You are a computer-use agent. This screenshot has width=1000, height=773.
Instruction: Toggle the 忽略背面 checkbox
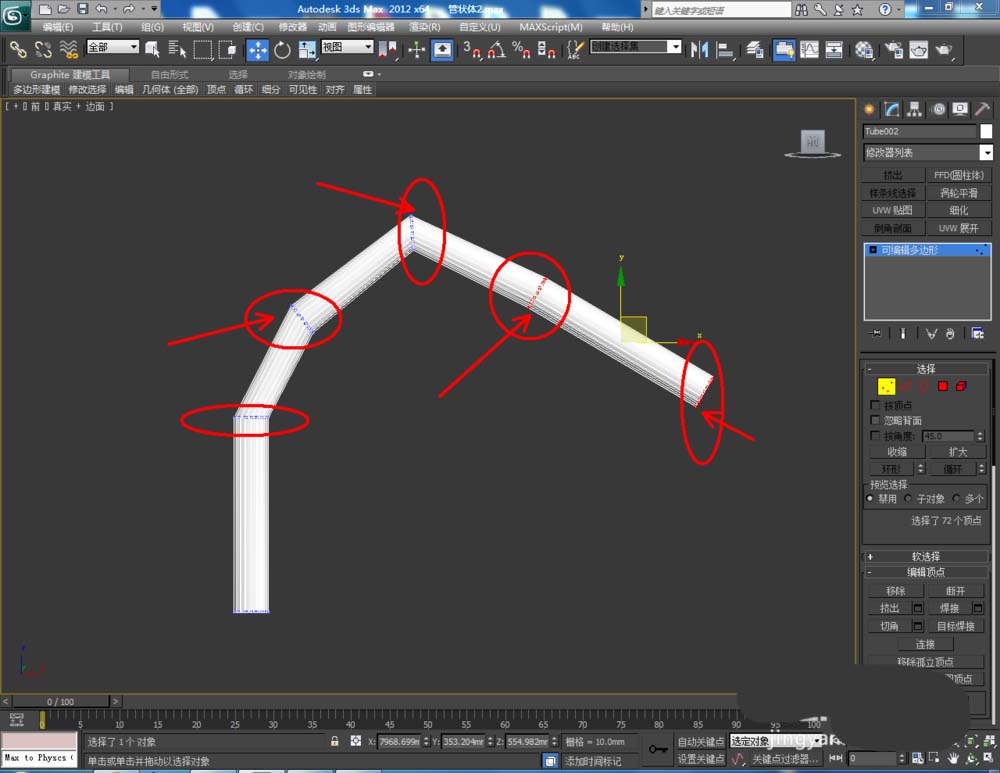pos(876,421)
